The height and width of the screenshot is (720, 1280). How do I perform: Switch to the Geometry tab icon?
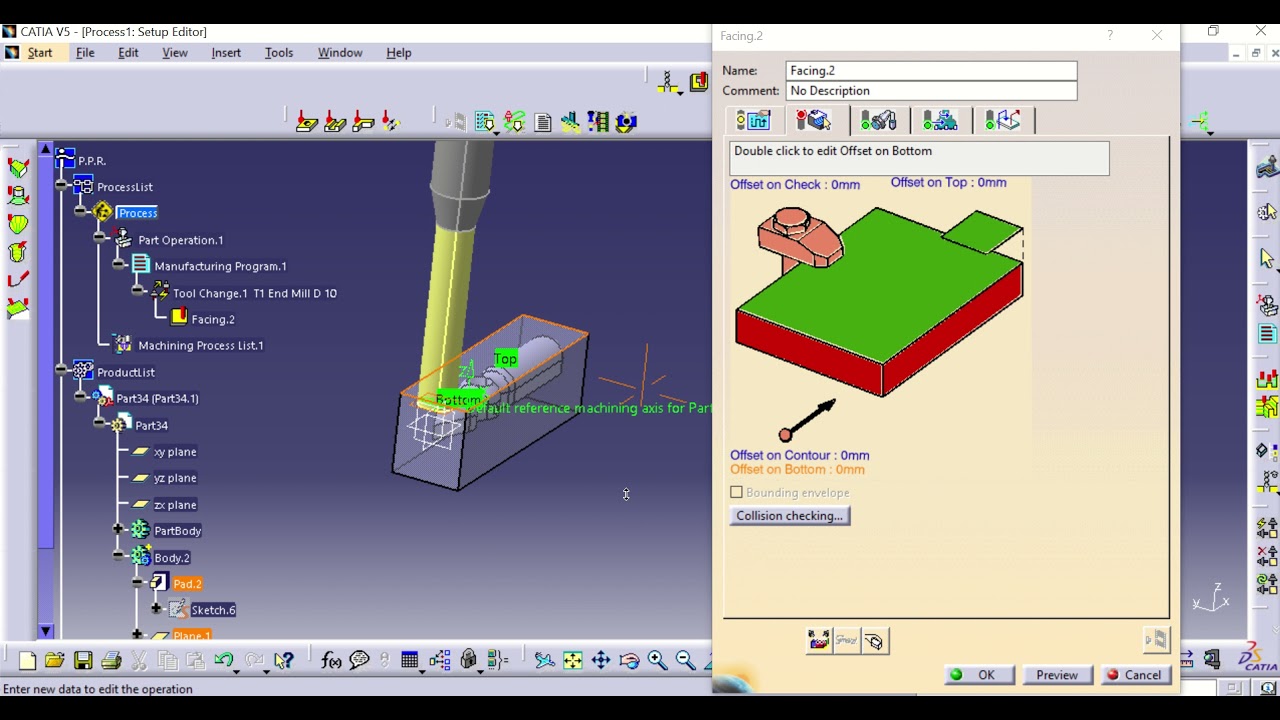tap(815, 121)
